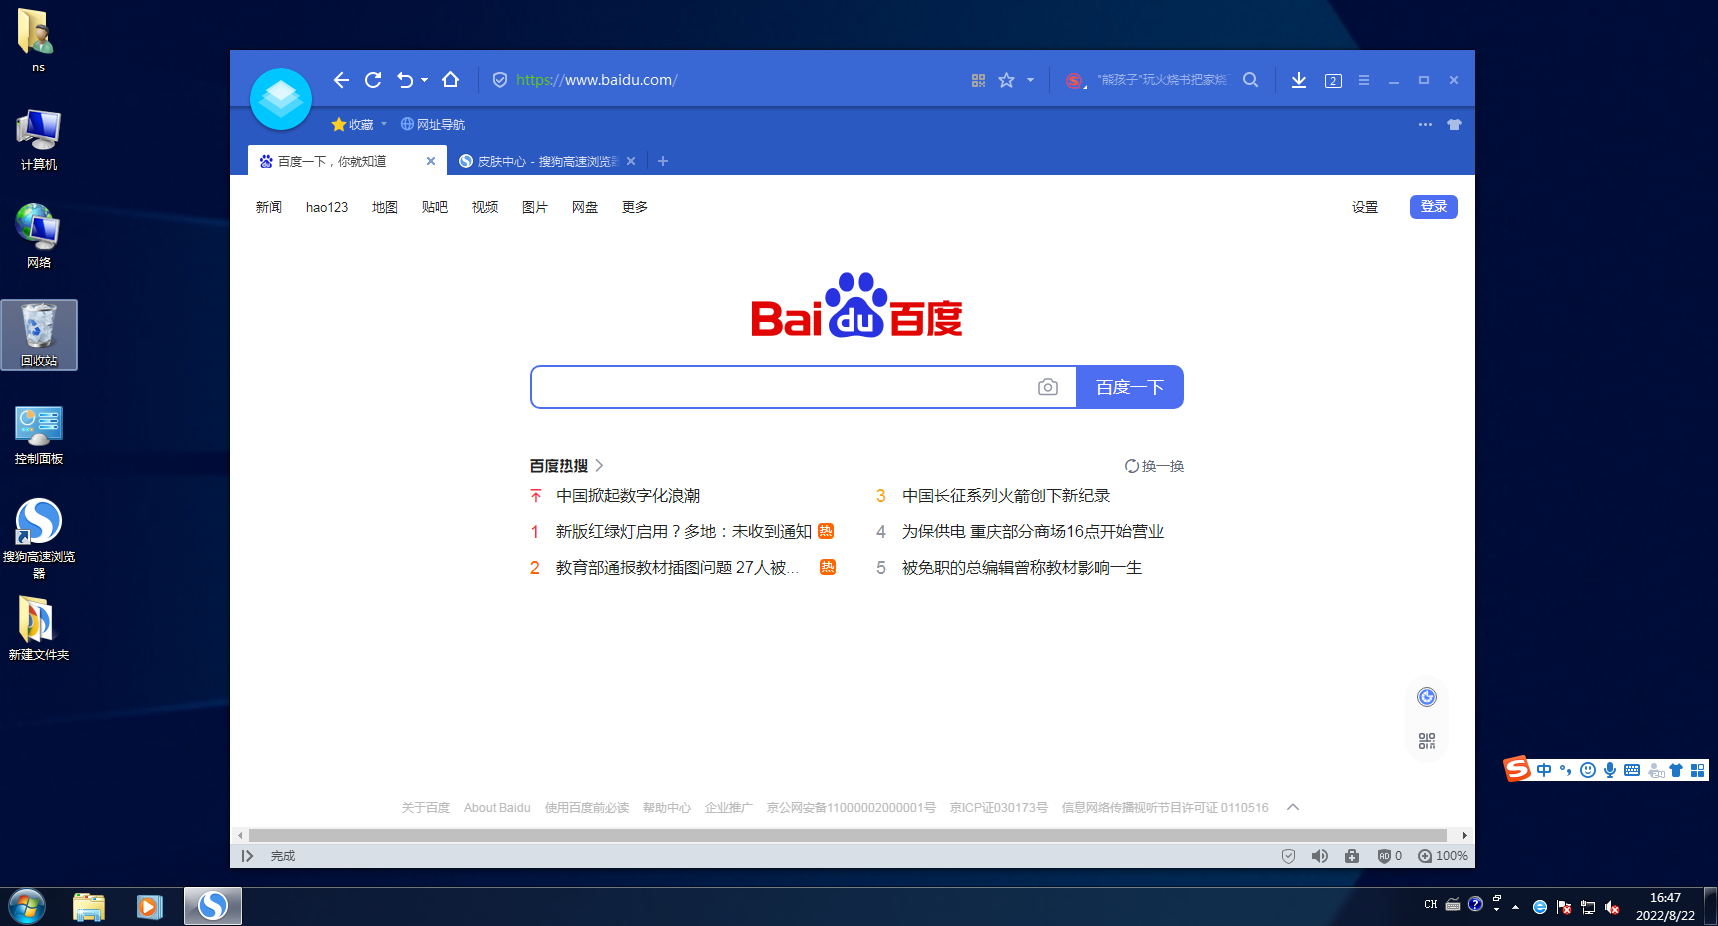Click the top-right browser search box
The height and width of the screenshot is (926, 1718).
tap(1162, 80)
